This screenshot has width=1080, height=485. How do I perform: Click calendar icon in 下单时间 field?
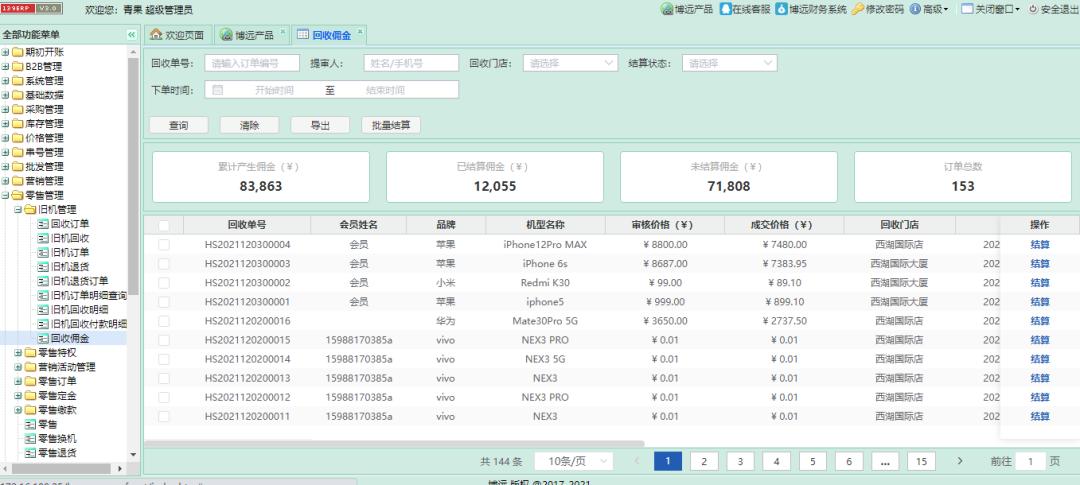coord(218,90)
